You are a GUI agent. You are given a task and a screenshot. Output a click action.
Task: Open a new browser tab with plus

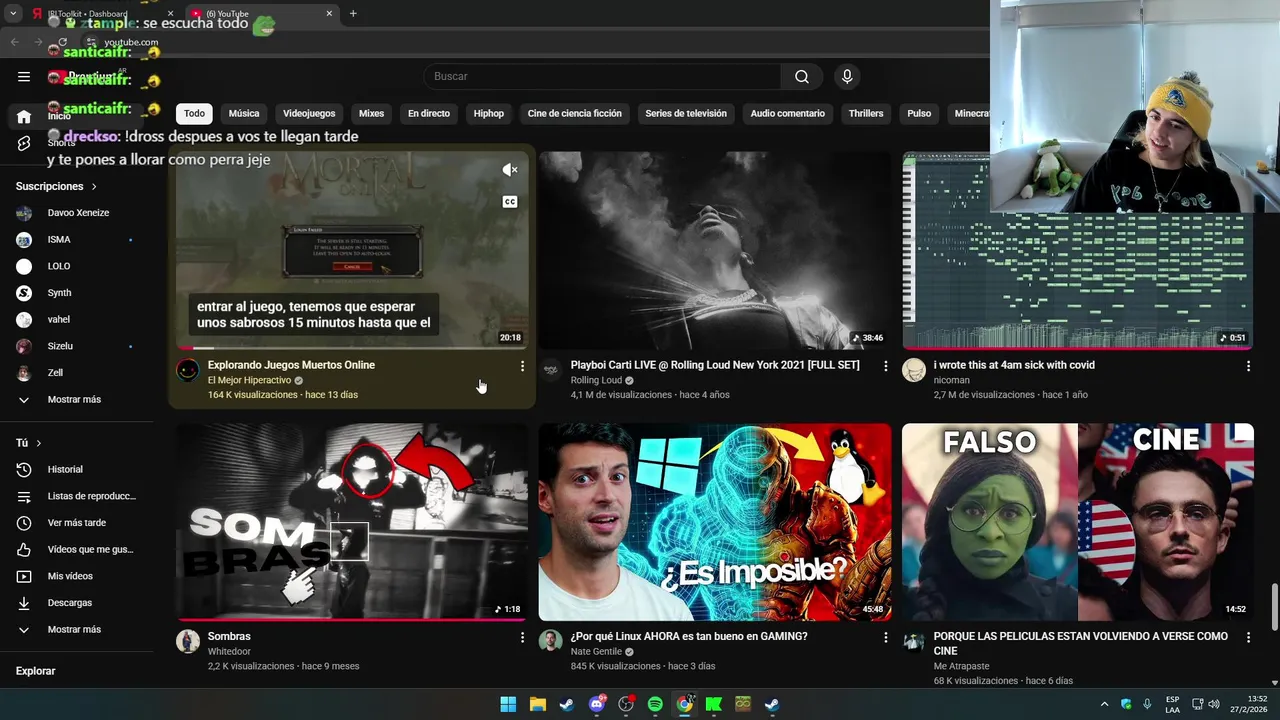(353, 14)
